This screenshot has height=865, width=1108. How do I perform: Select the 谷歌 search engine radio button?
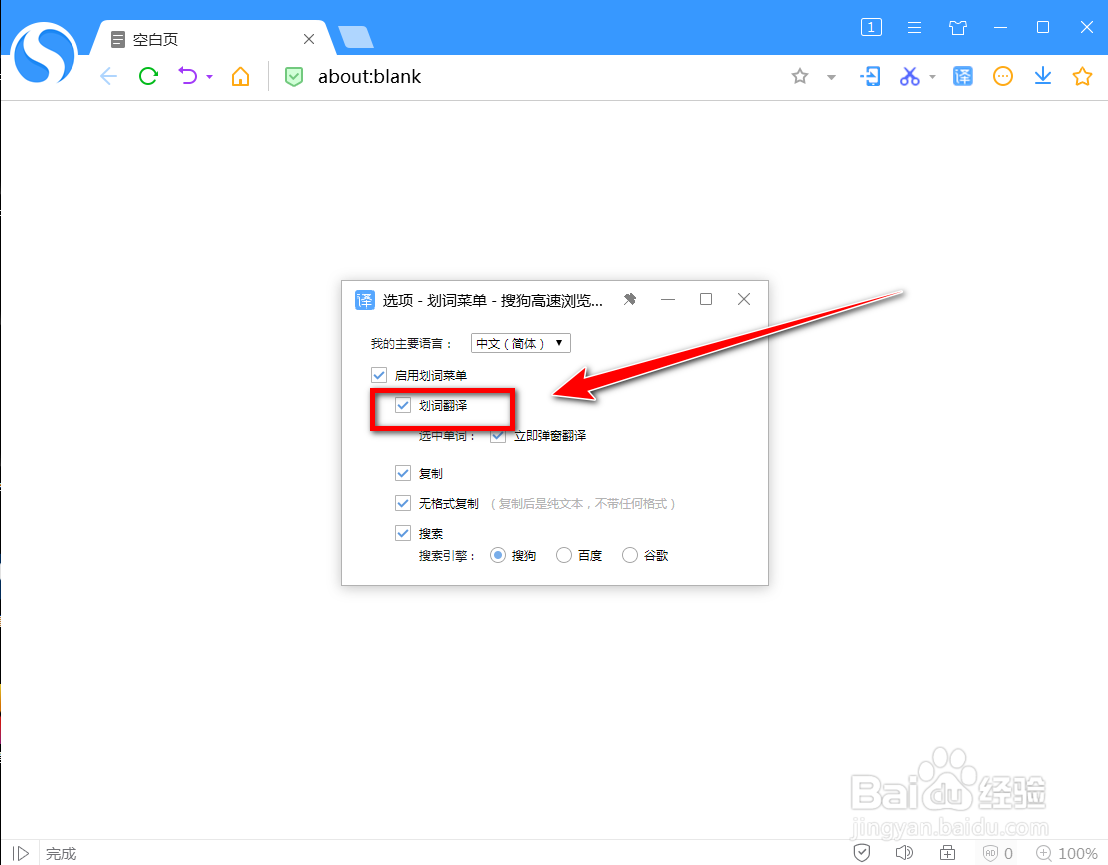630,555
